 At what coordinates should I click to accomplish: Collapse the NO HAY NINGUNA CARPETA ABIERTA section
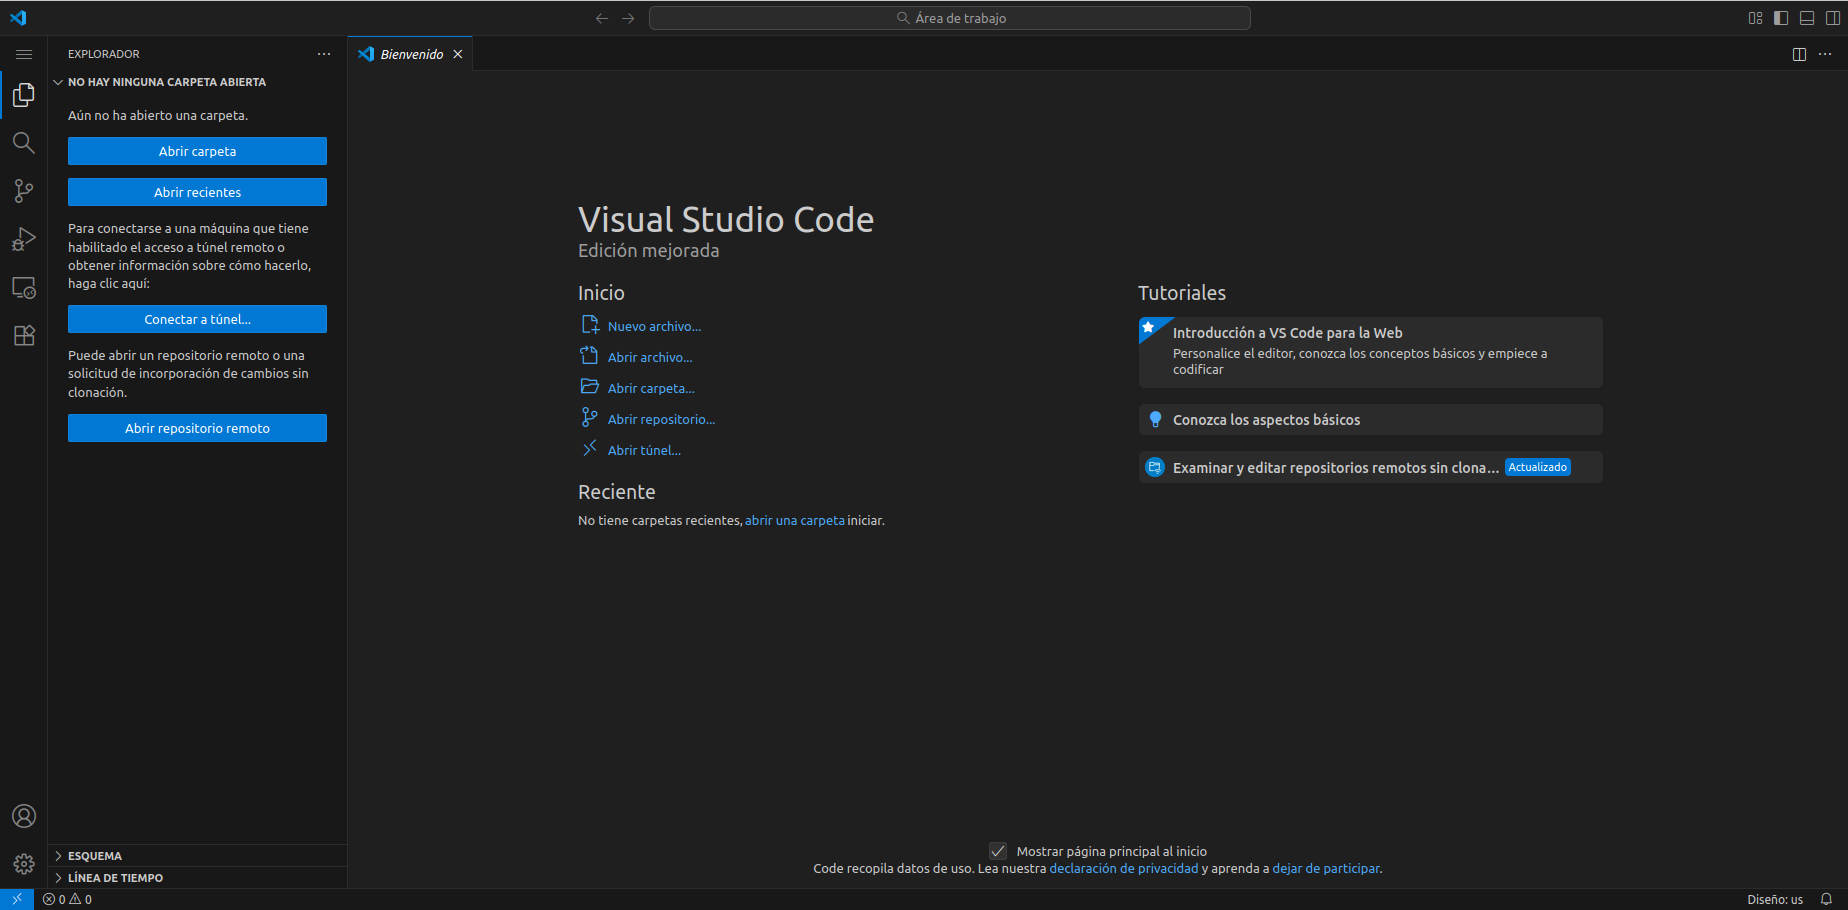(x=166, y=82)
